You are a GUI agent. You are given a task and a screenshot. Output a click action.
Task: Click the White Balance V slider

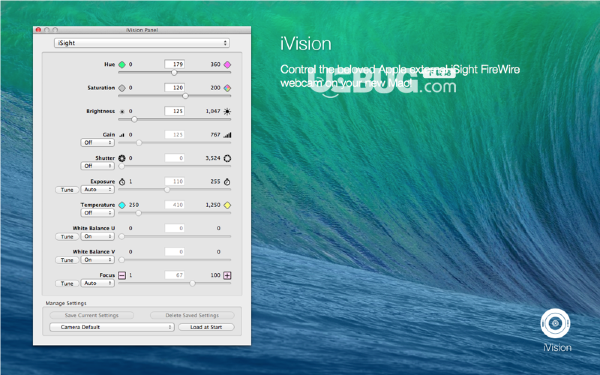[x=174, y=260]
